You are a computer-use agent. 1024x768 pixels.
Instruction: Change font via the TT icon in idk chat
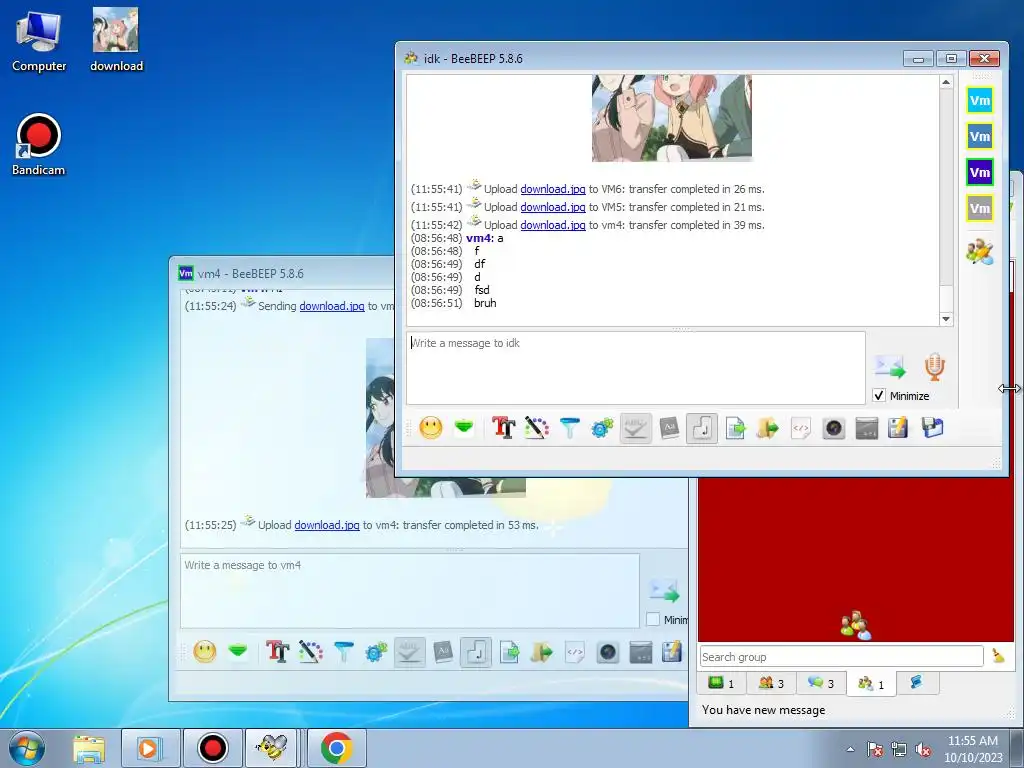504,428
